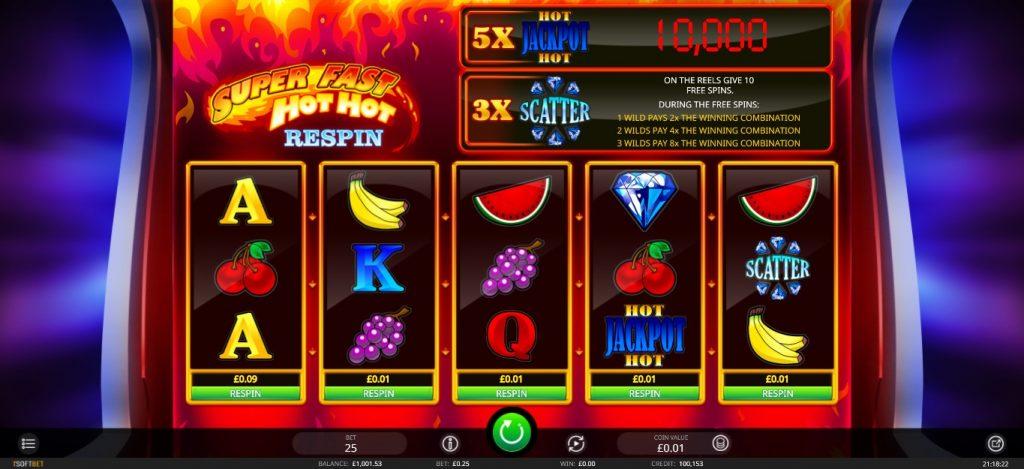
Task: Respin the first reel for £0.09
Action: click(246, 394)
